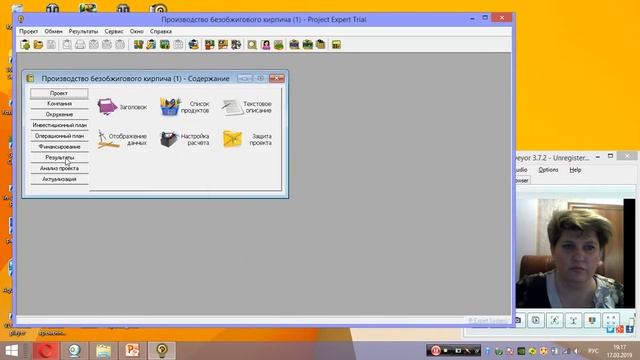The height and width of the screenshot is (360, 640).
Task: Open the red Opera taskbar icon
Action: click(45, 351)
